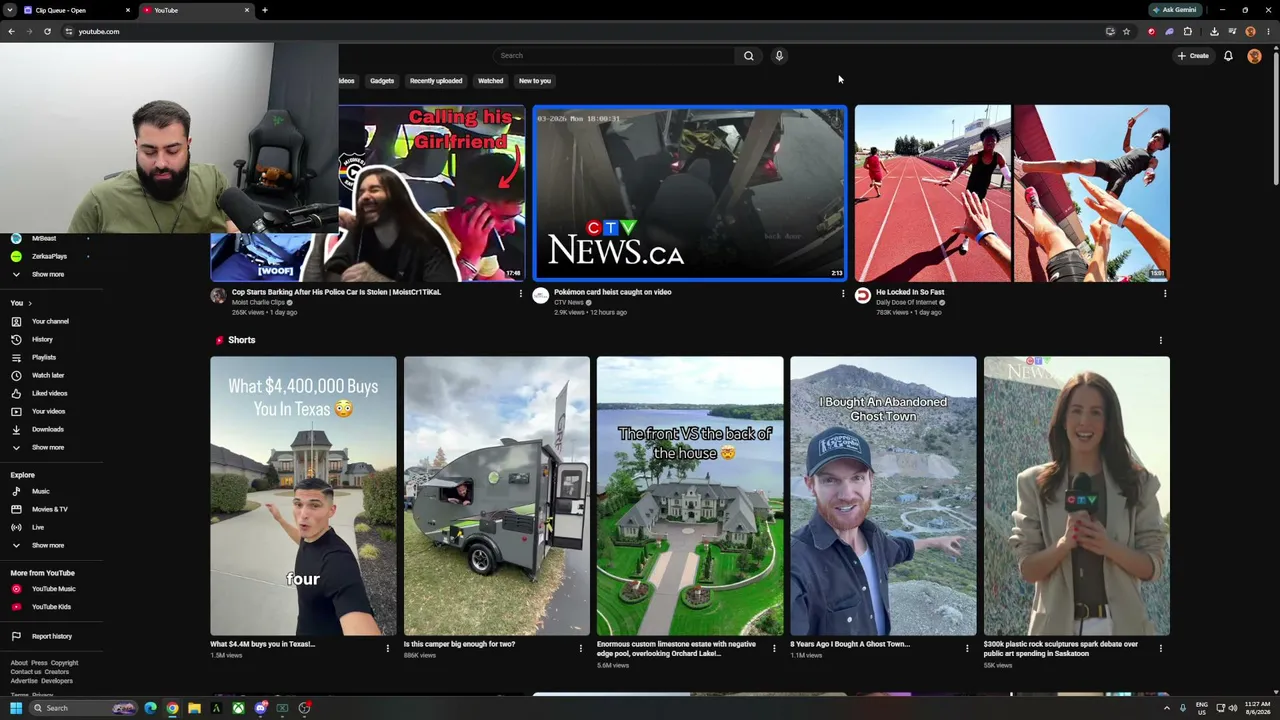Viewport: 1280px width, 720px height.
Task: Open options for the Texas $4.4M short
Action: pos(387,648)
